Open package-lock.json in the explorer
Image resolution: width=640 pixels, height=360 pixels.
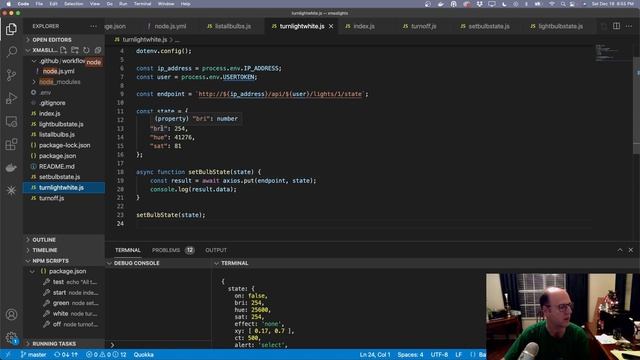tap(64, 145)
